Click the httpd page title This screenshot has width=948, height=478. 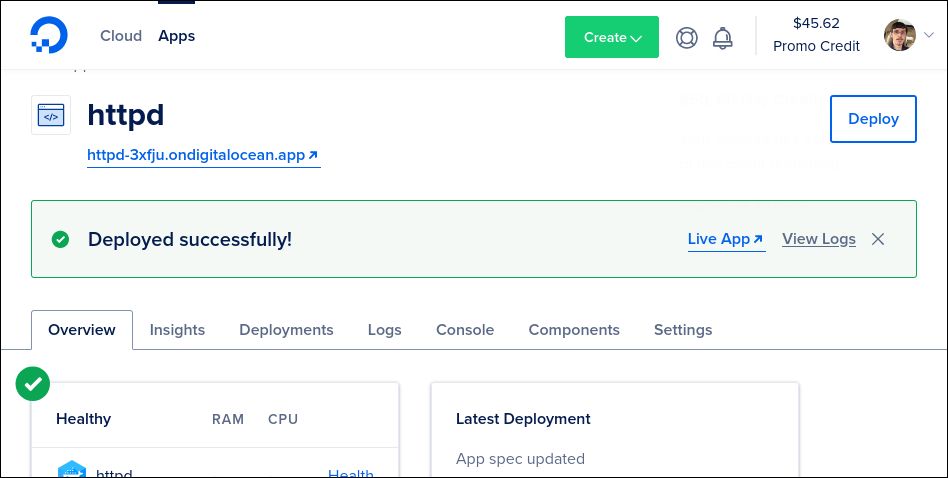[126, 115]
